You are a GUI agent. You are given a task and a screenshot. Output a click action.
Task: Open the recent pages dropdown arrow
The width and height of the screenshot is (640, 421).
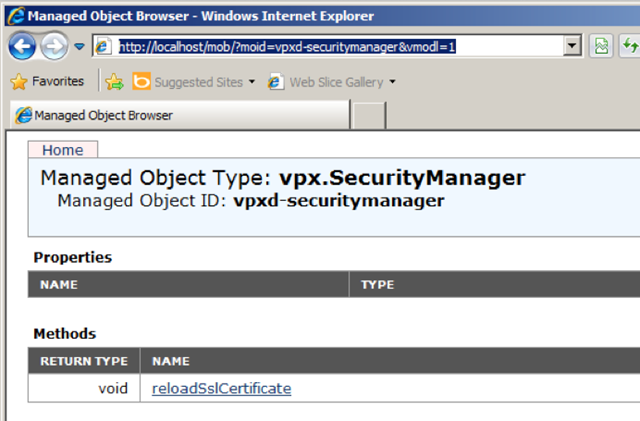click(80, 47)
